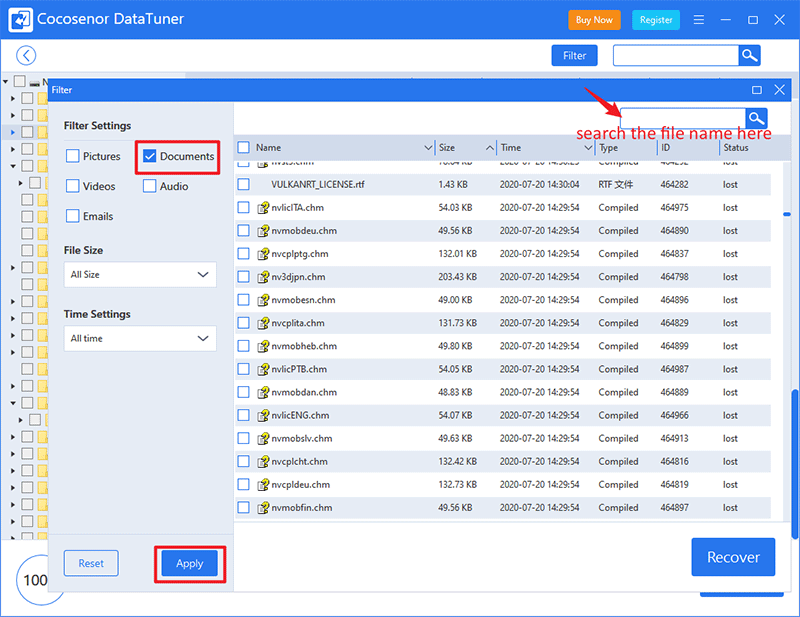
Task: Click the nvmobdan.chm file icon
Action: coord(263,392)
